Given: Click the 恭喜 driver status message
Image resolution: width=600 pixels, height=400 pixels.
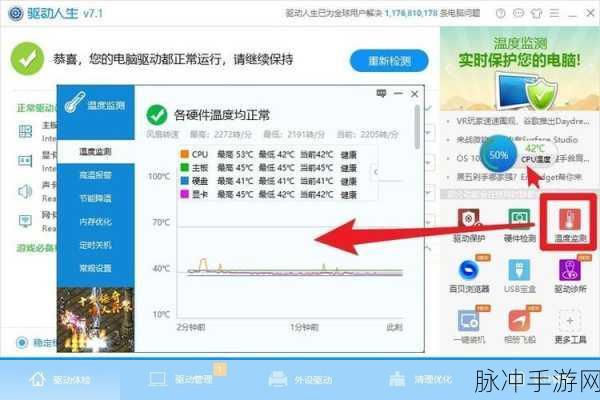Looking at the screenshot, I should click(x=173, y=59).
